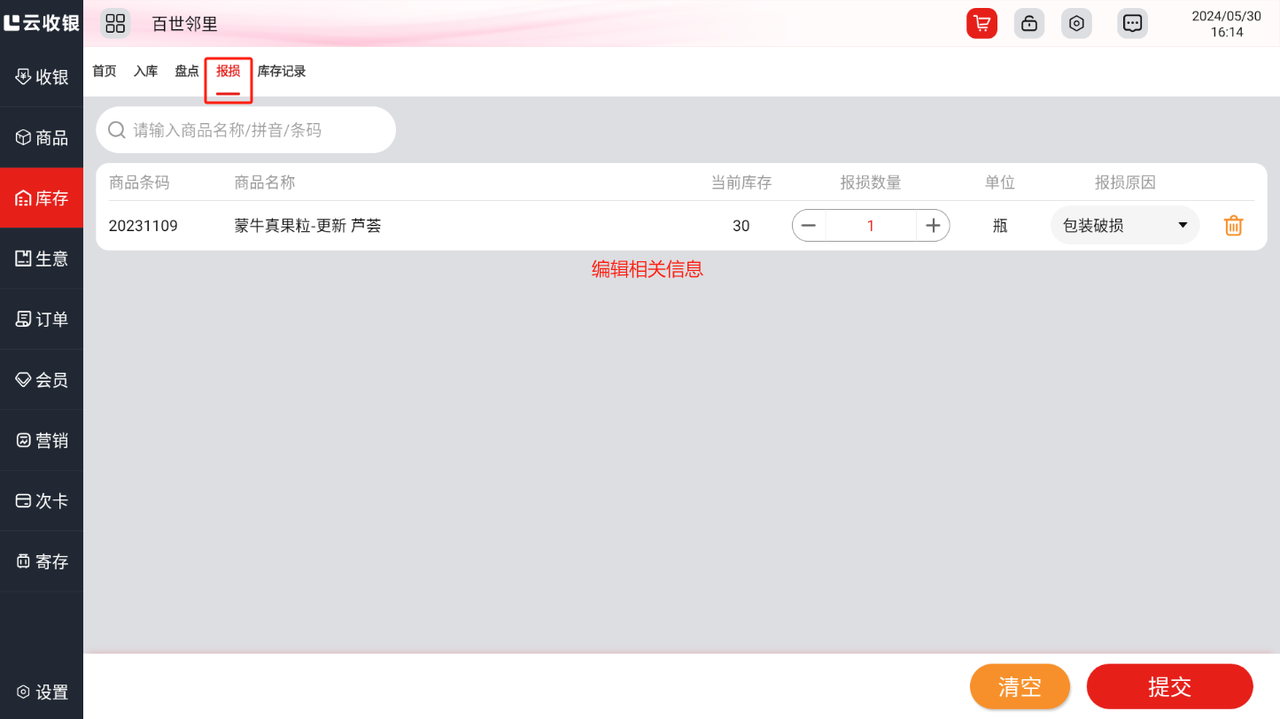Expand the 包装破损 loss reason dropdown
The height and width of the screenshot is (719, 1280).
tap(1124, 226)
